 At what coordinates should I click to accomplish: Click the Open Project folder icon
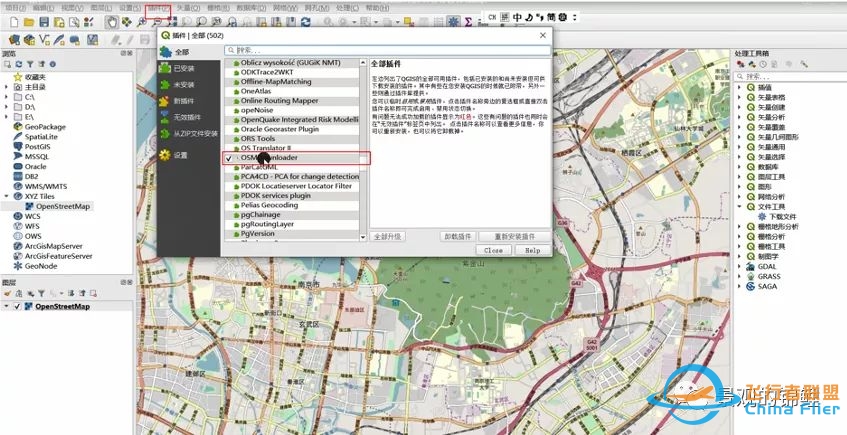pyautogui.click(x=29, y=22)
